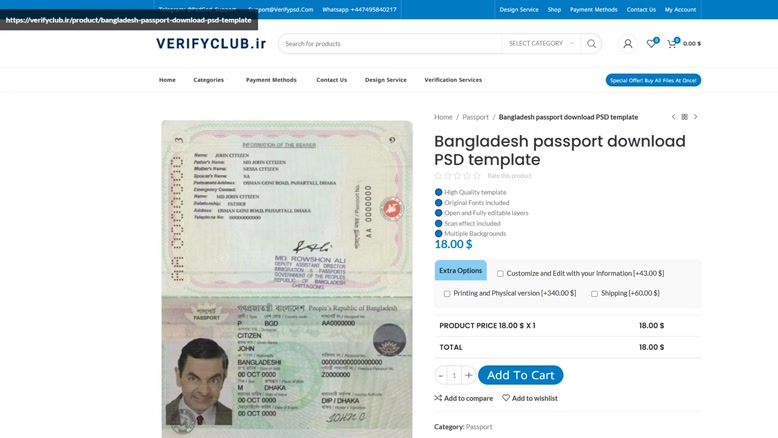Open the Design Service menu item

[x=386, y=80]
